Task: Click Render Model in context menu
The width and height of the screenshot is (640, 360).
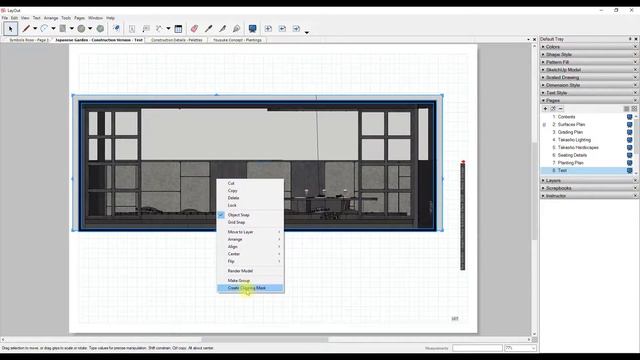Action: coord(250,271)
